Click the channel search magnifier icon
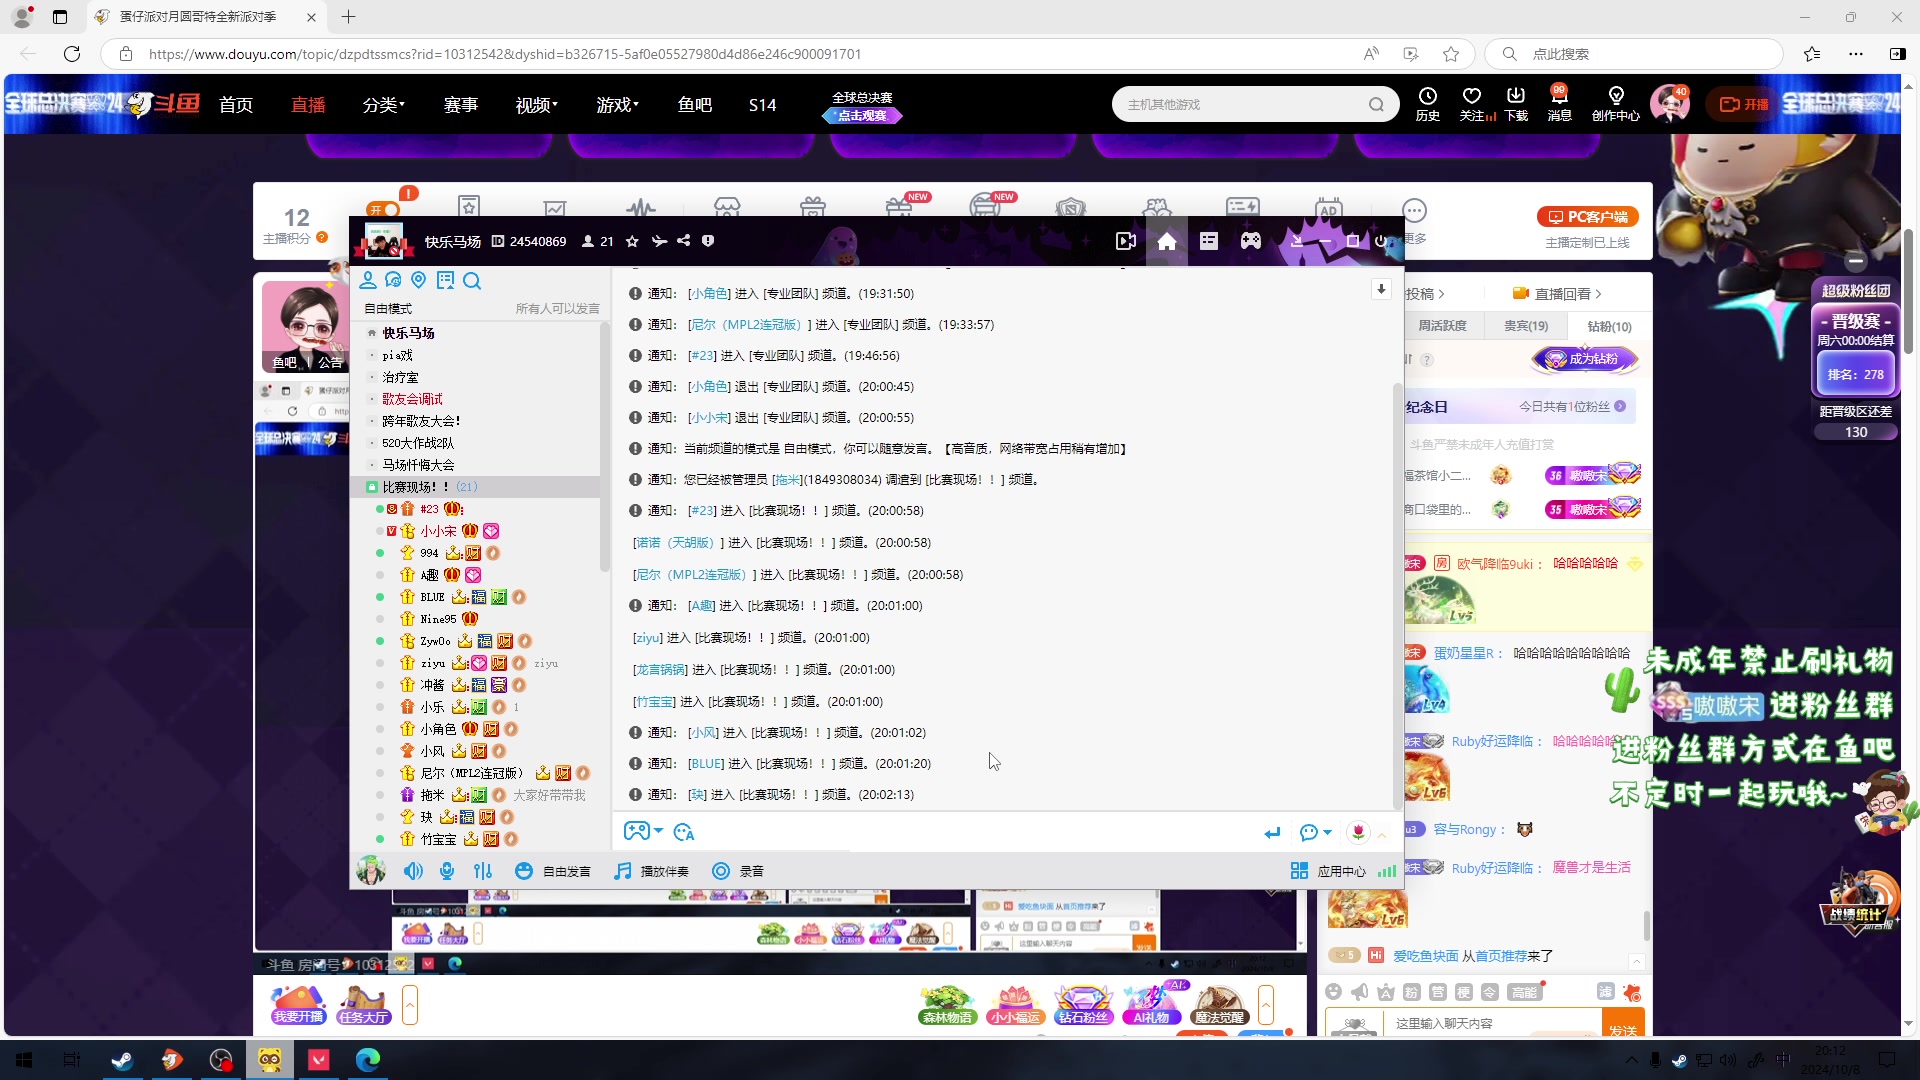This screenshot has height=1080, width=1920. click(x=472, y=281)
